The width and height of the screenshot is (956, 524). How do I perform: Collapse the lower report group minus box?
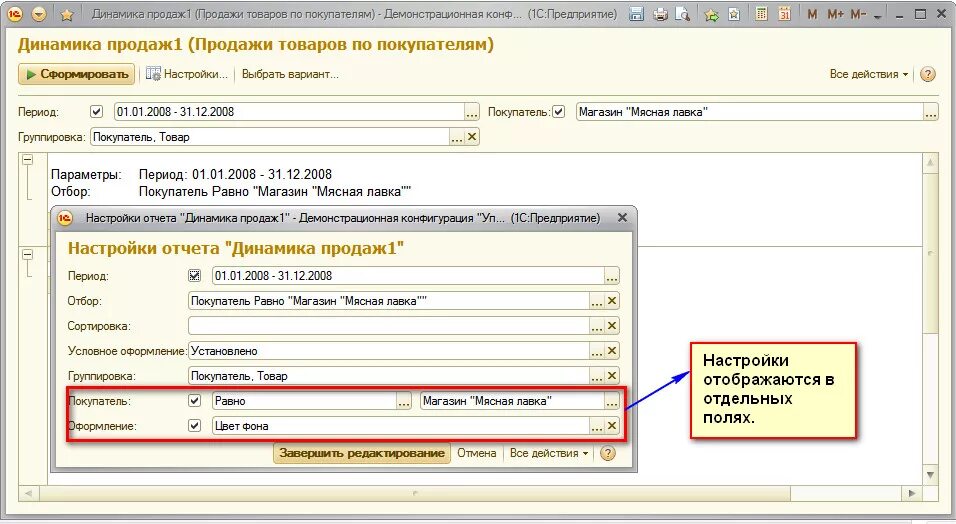(x=27, y=254)
